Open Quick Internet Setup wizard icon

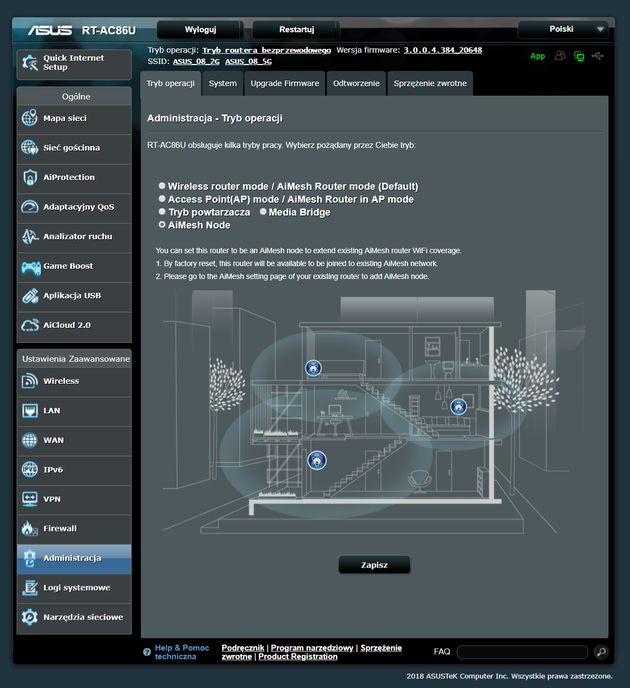tap(30, 63)
